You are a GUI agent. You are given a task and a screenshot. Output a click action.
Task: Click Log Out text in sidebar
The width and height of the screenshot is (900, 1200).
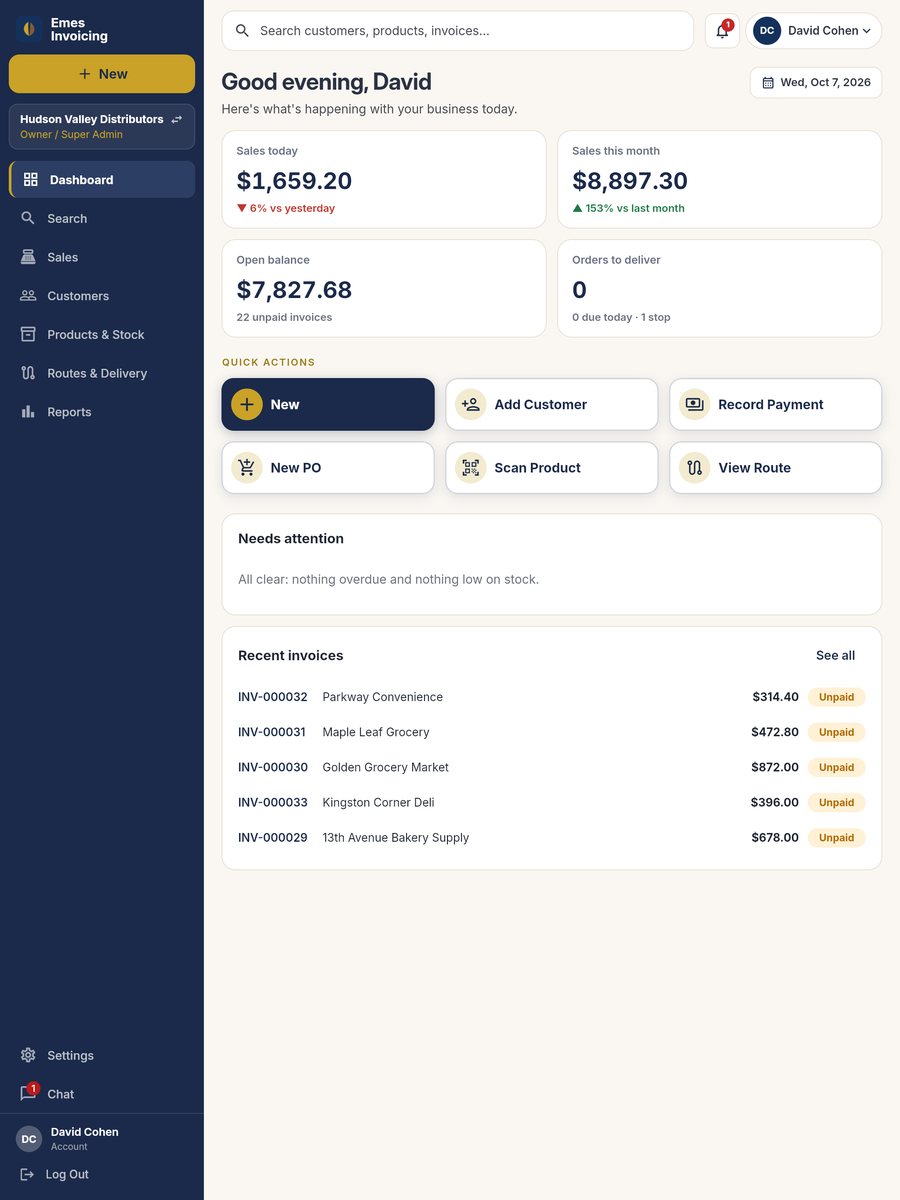tap(67, 1174)
